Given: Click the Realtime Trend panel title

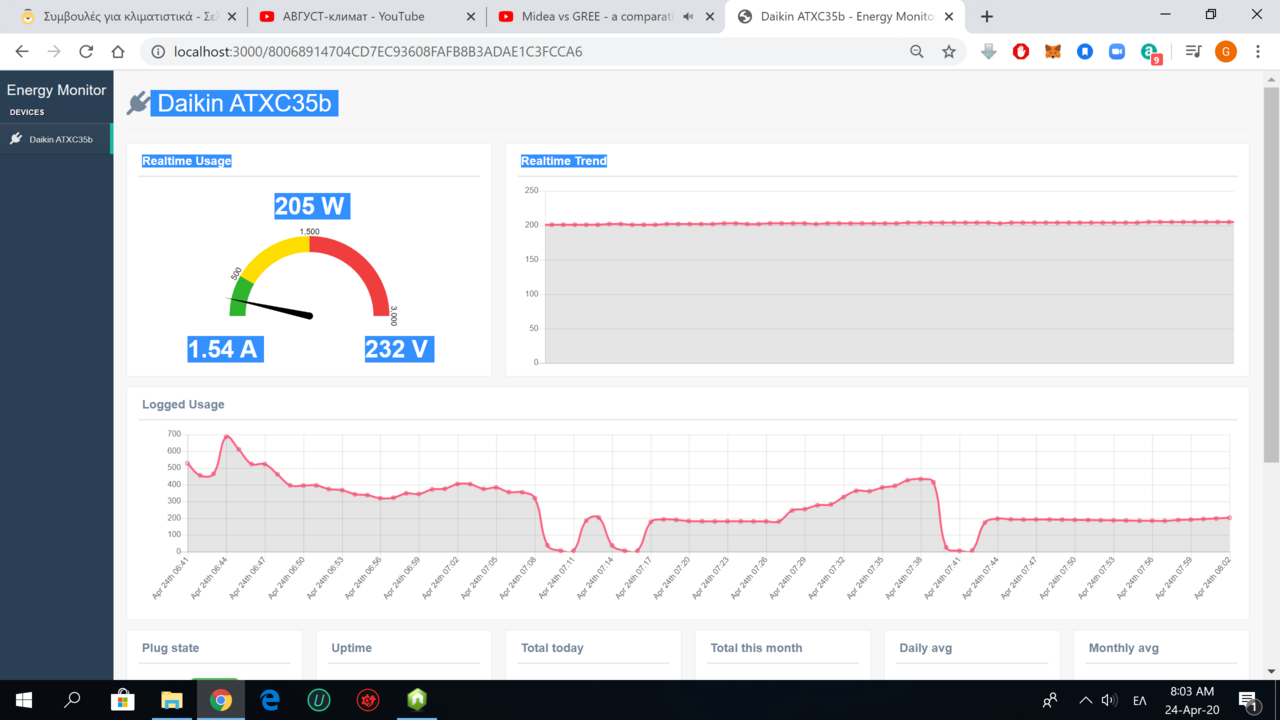Looking at the screenshot, I should click(x=564, y=161).
